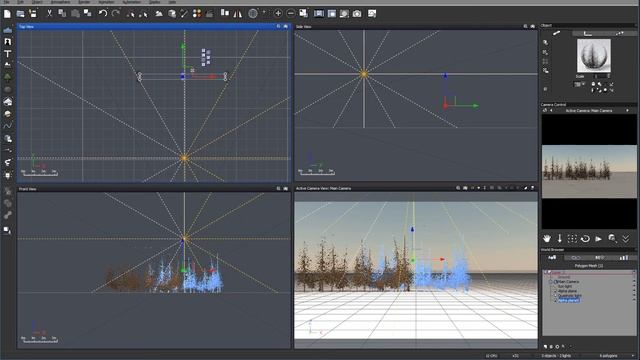Click the Undo arrow in the toolbar

(x=103, y=13)
